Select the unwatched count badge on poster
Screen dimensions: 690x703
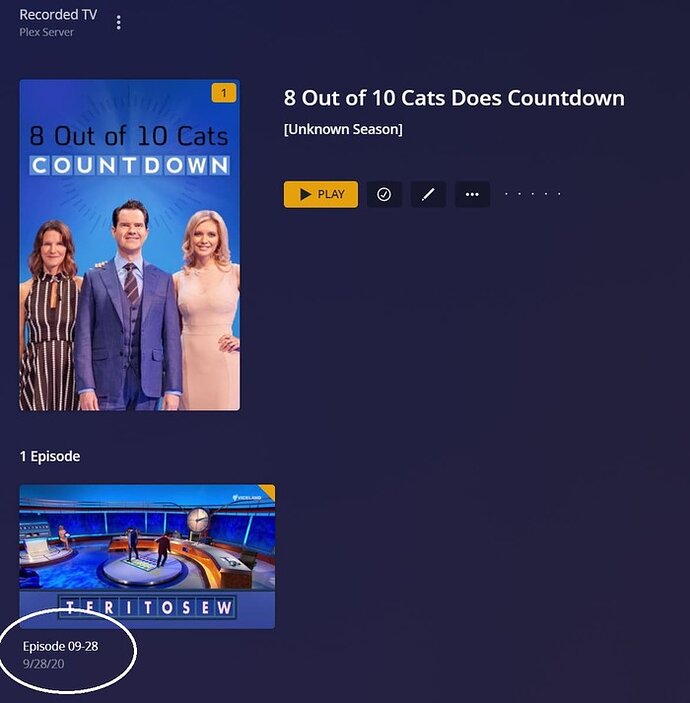[x=224, y=93]
